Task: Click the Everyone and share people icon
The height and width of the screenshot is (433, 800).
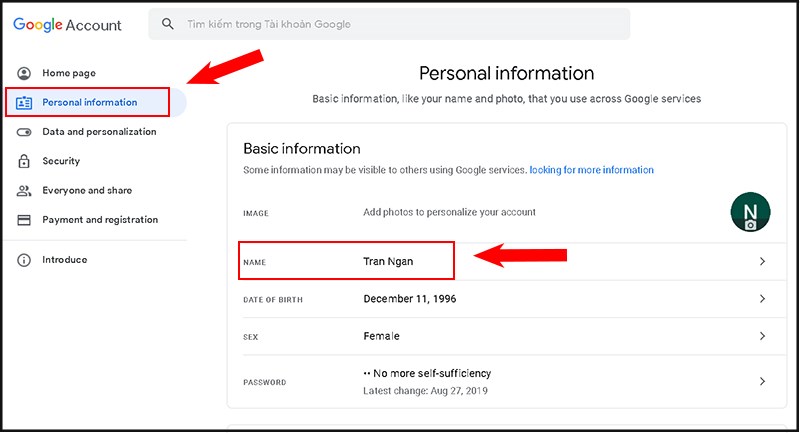Action: pyautogui.click(x=24, y=191)
